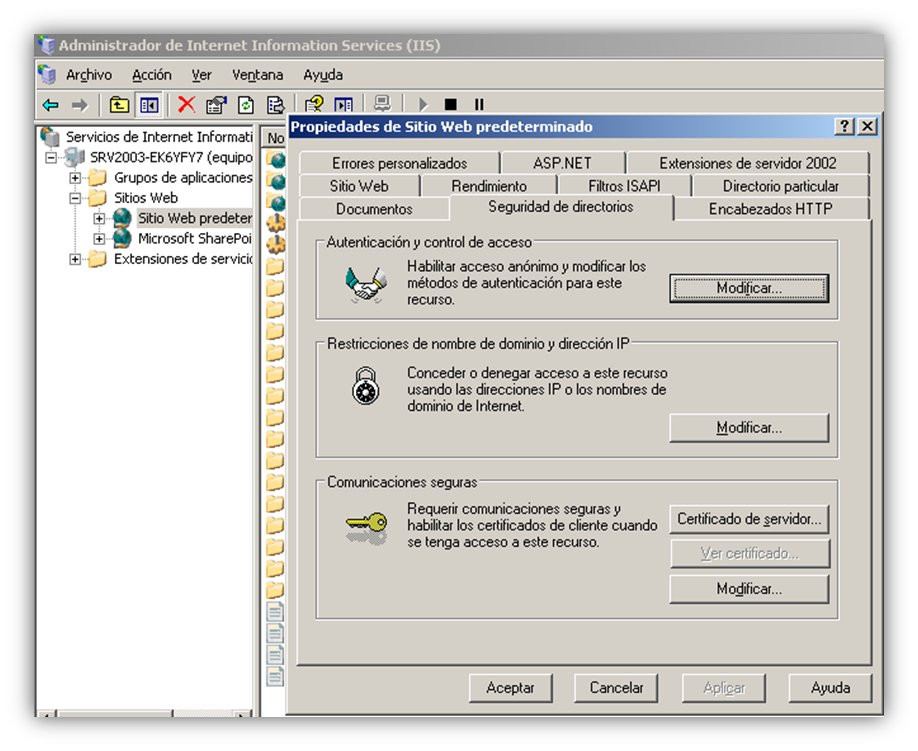This screenshot has height=751, width=918.
Task: Switch to the ASP.NET tab
Action: 562,163
